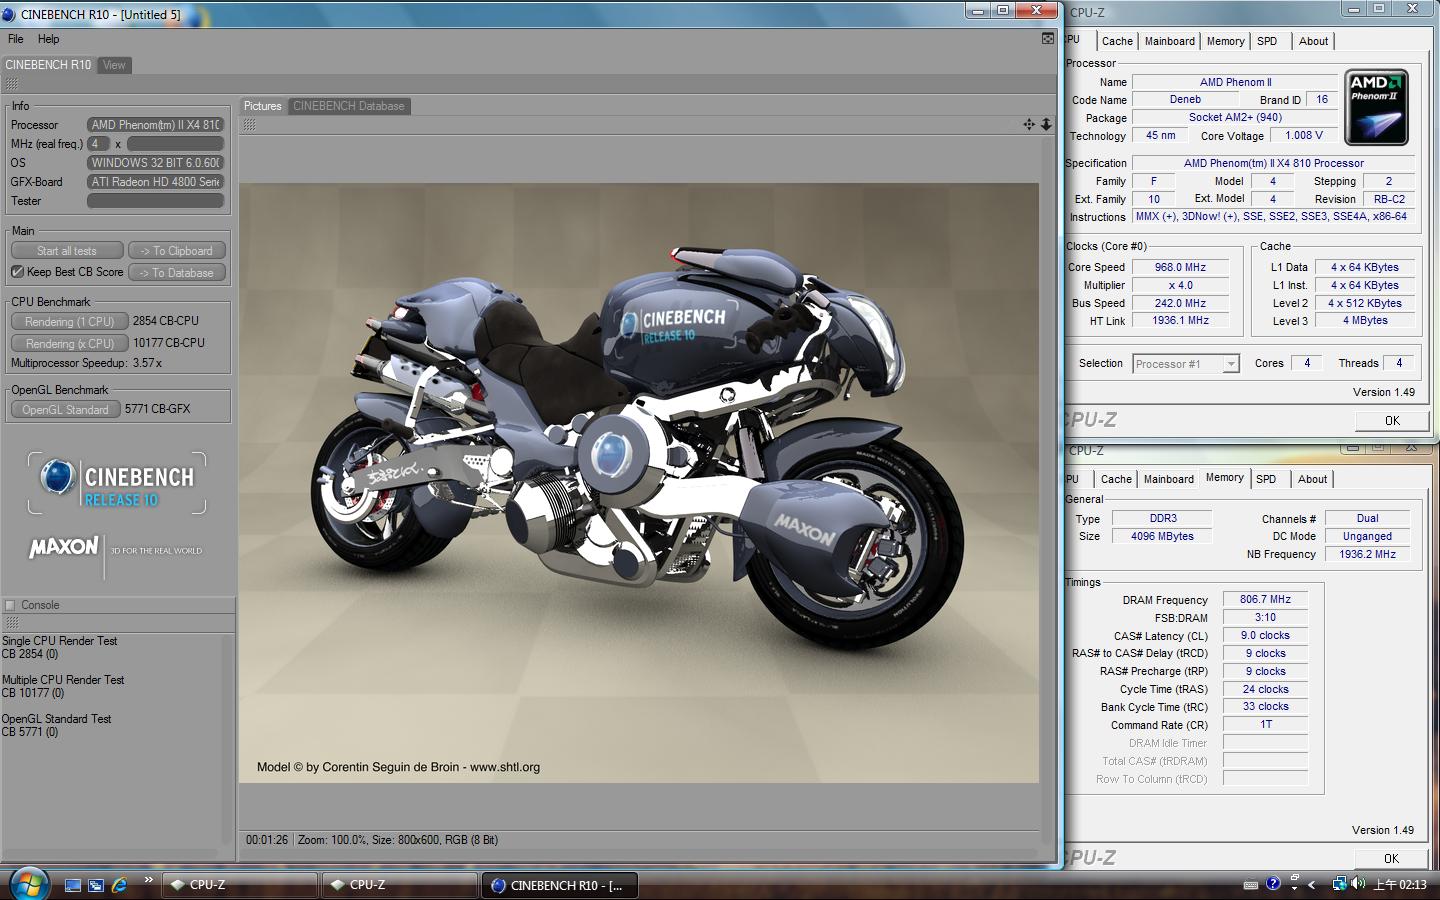Click OK in the CPU-Z memory window
1440x900 pixels.
[1391, 859]
